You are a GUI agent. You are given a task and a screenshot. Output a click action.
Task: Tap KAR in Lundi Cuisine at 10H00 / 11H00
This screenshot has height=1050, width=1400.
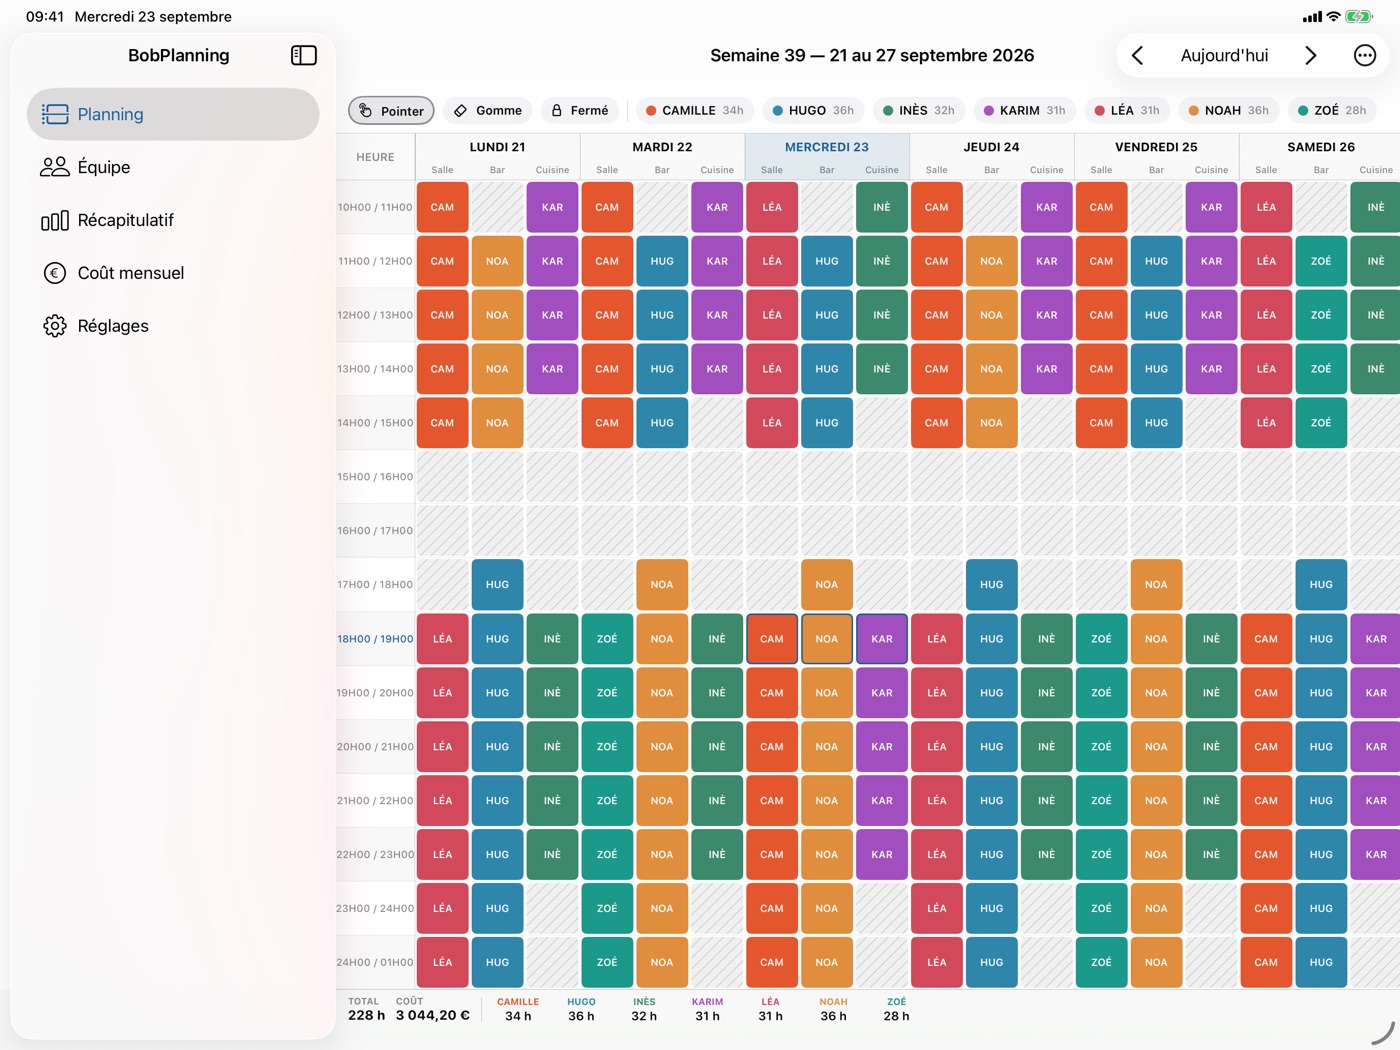552,207
